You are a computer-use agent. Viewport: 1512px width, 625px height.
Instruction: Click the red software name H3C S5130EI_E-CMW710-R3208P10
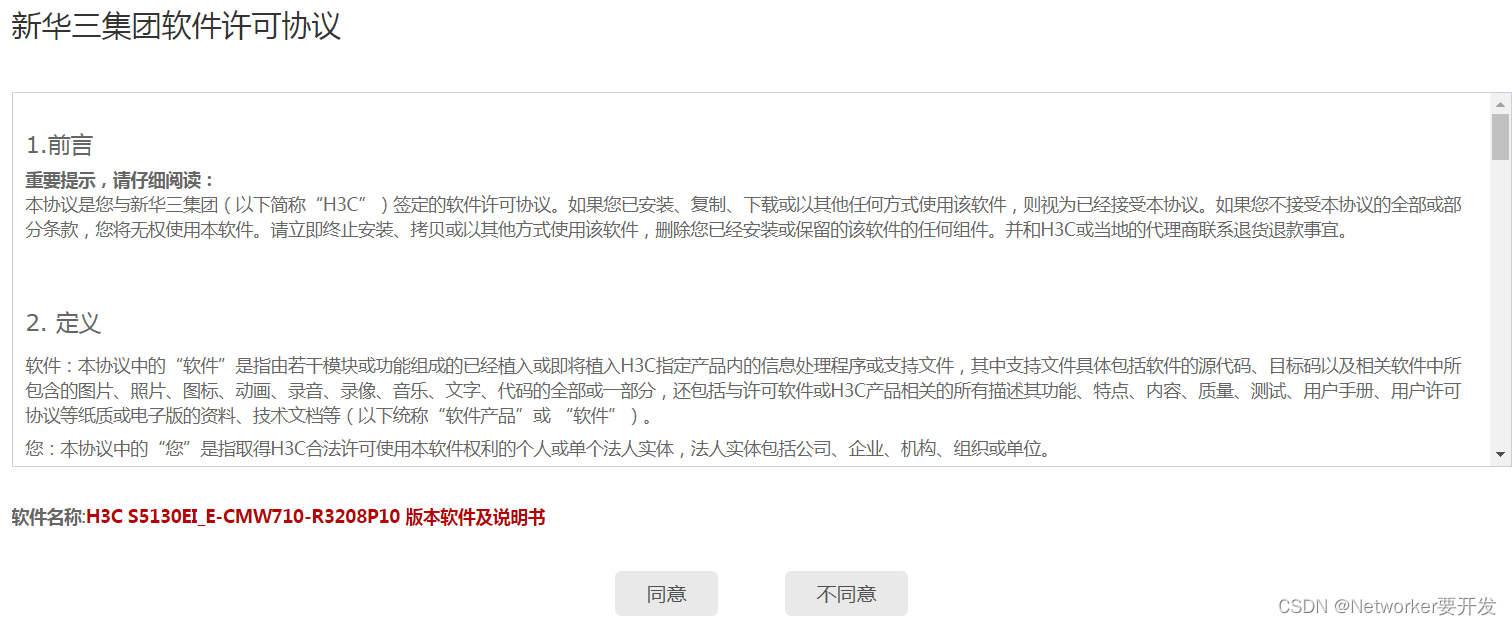(x=243, y=517)
